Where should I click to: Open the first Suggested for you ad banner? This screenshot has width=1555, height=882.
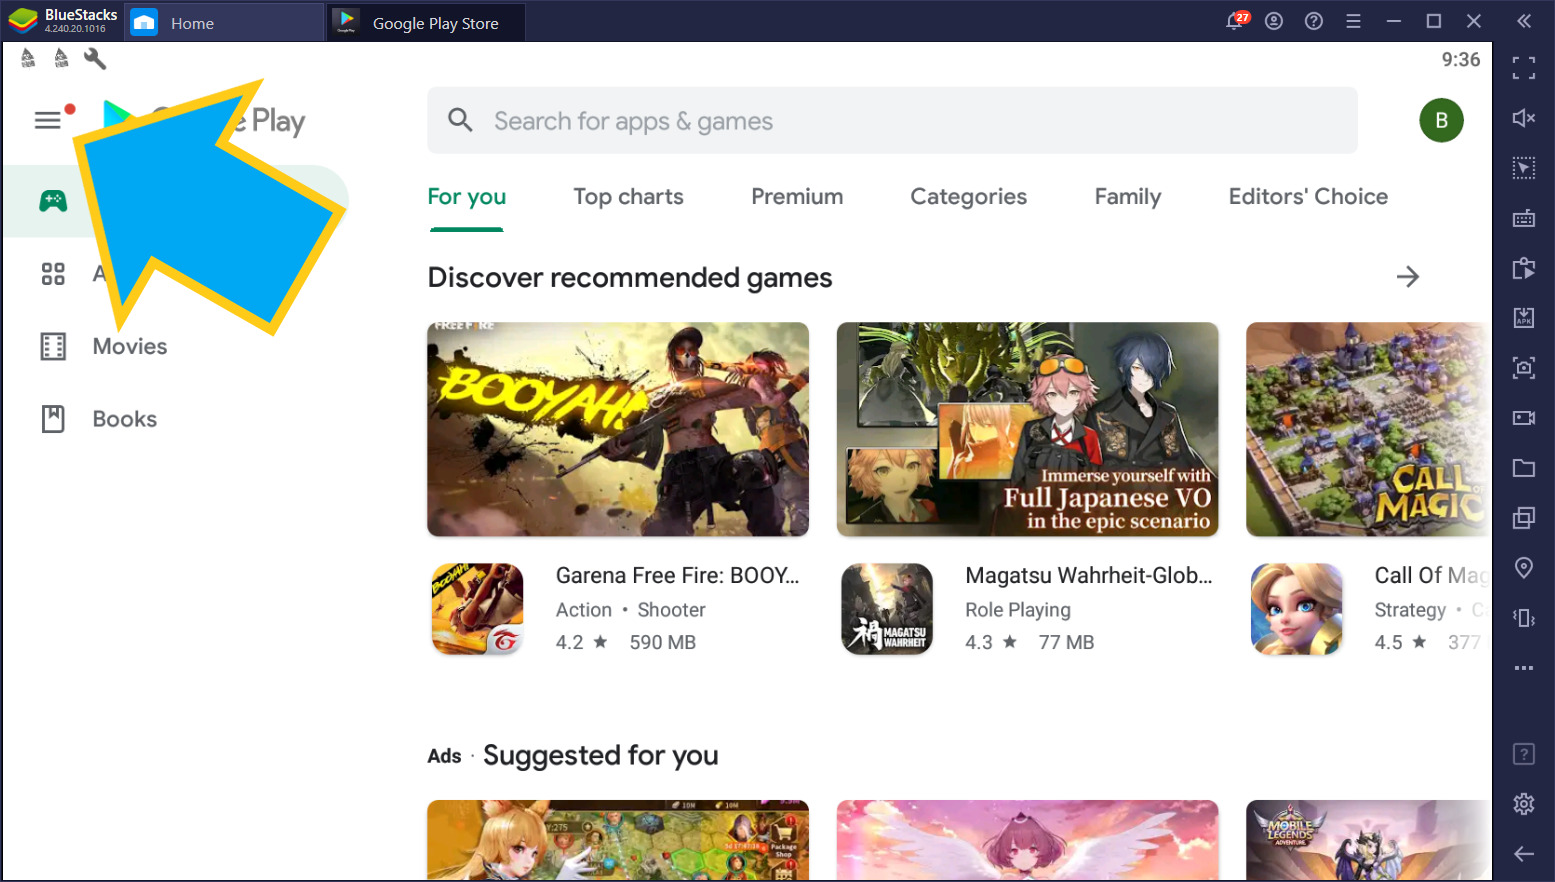tap(618, 839)
